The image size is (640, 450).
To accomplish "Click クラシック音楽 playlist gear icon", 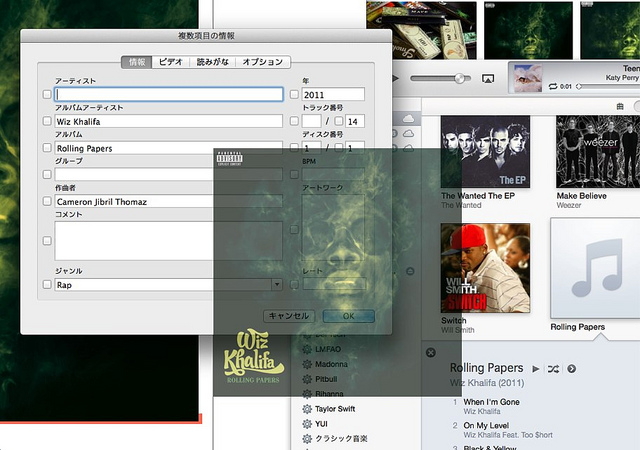I will coord(307,439).
